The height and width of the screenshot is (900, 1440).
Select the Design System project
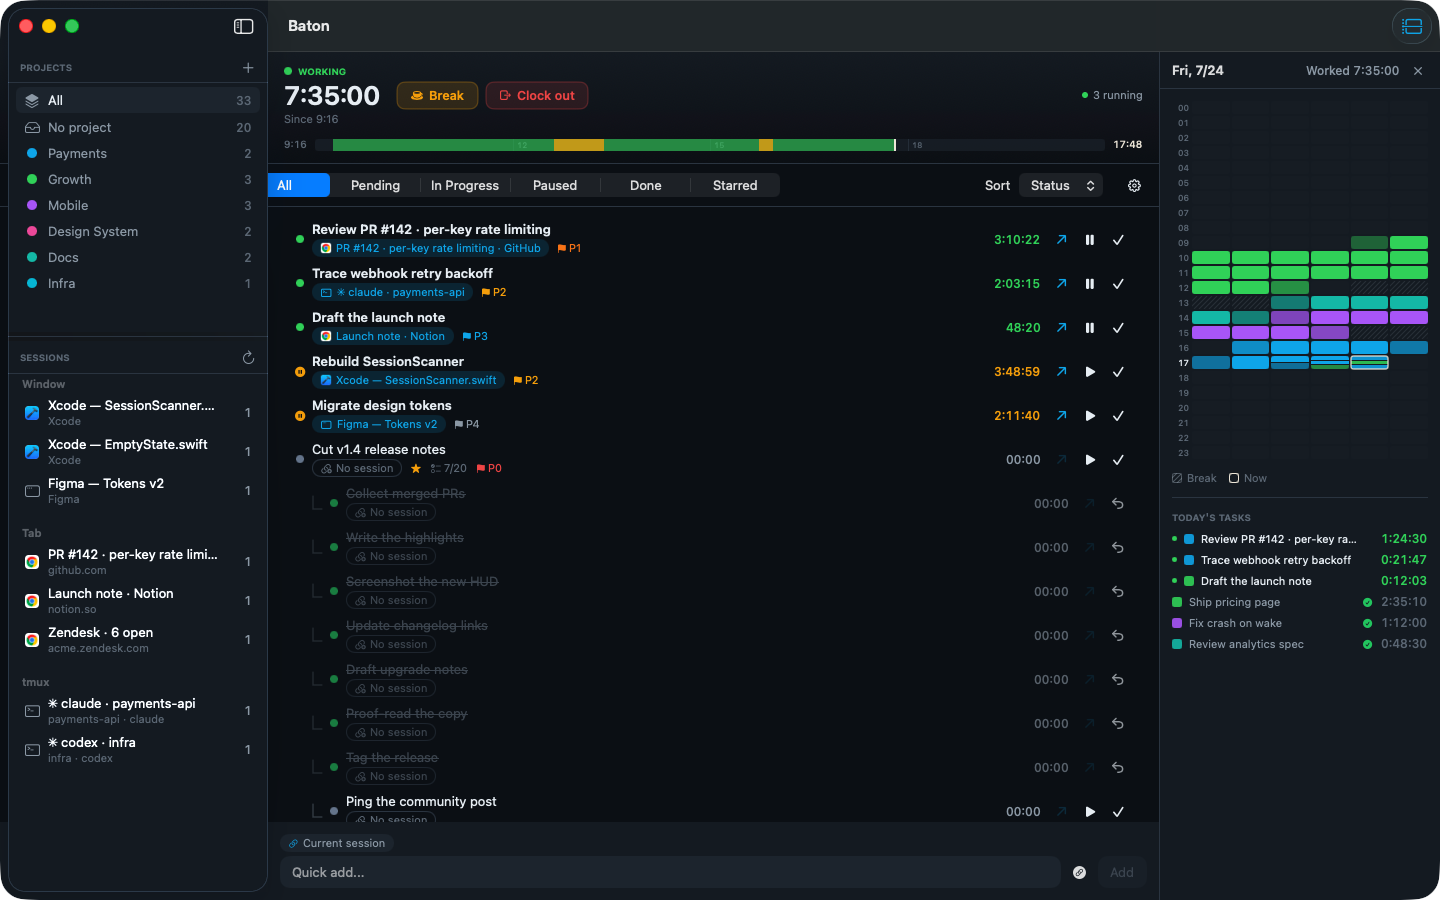tap(138, 231)
